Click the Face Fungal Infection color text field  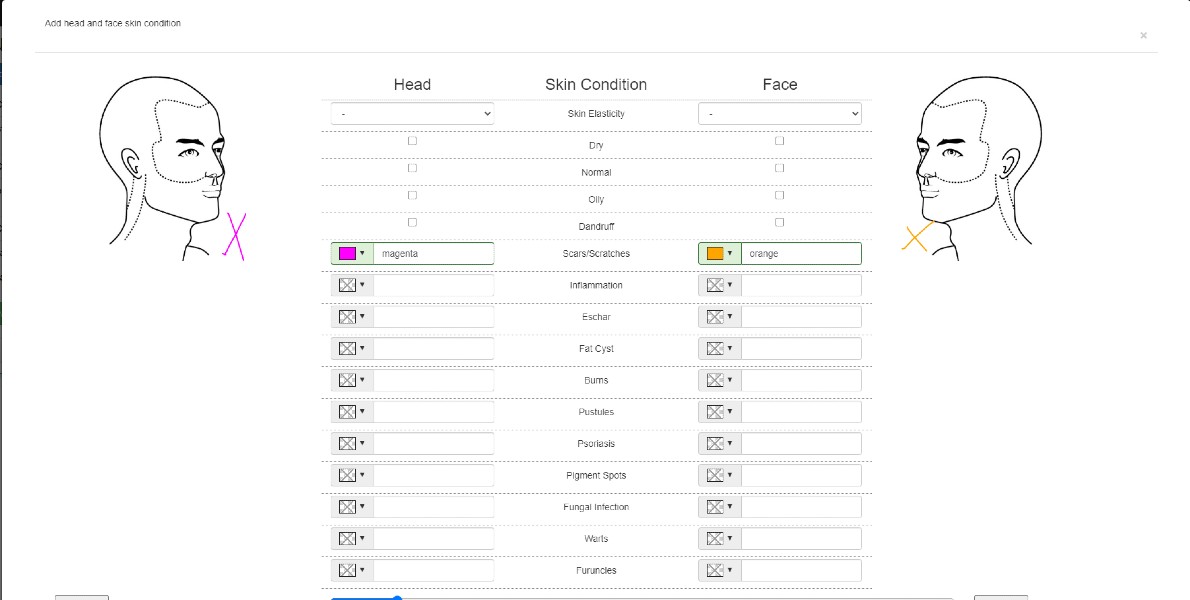pyautogui.click(x=801, y=507)
